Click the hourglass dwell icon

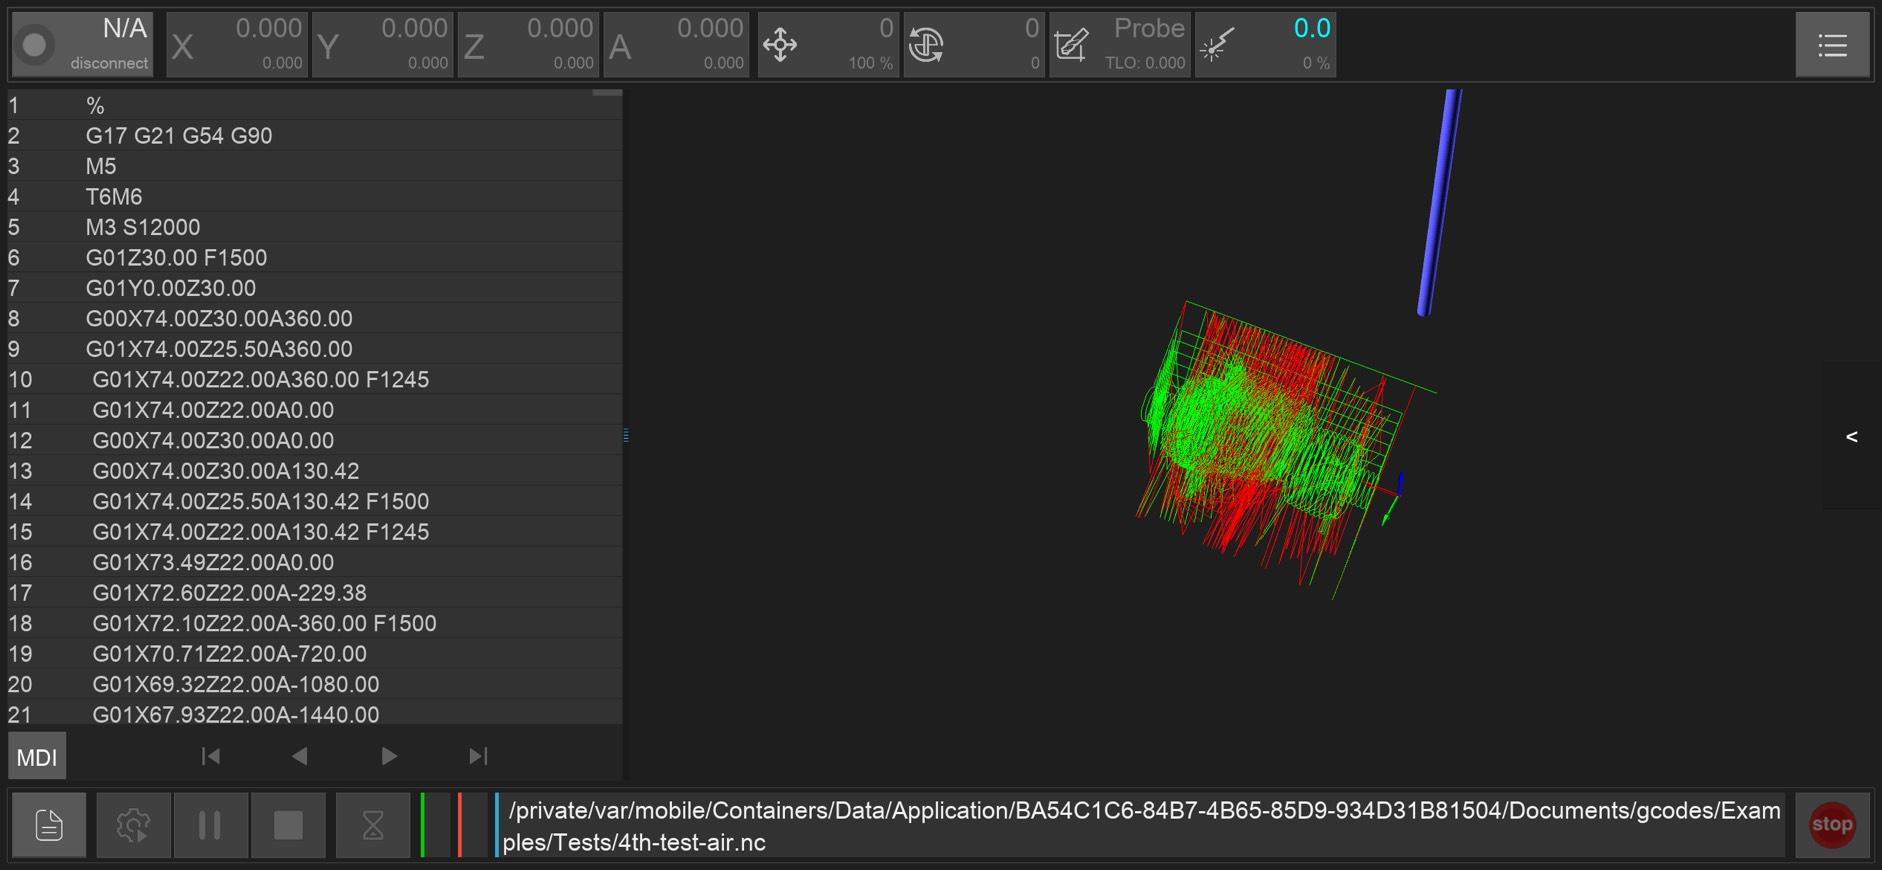(372, 825)
